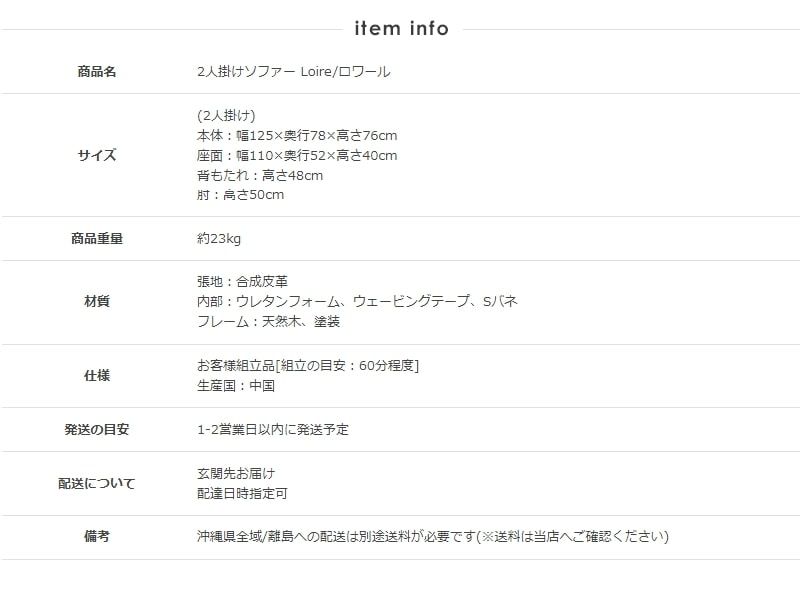800x595 pixels.
Task: Click the 約23kg weight value
Action: (x=219, y=239)
